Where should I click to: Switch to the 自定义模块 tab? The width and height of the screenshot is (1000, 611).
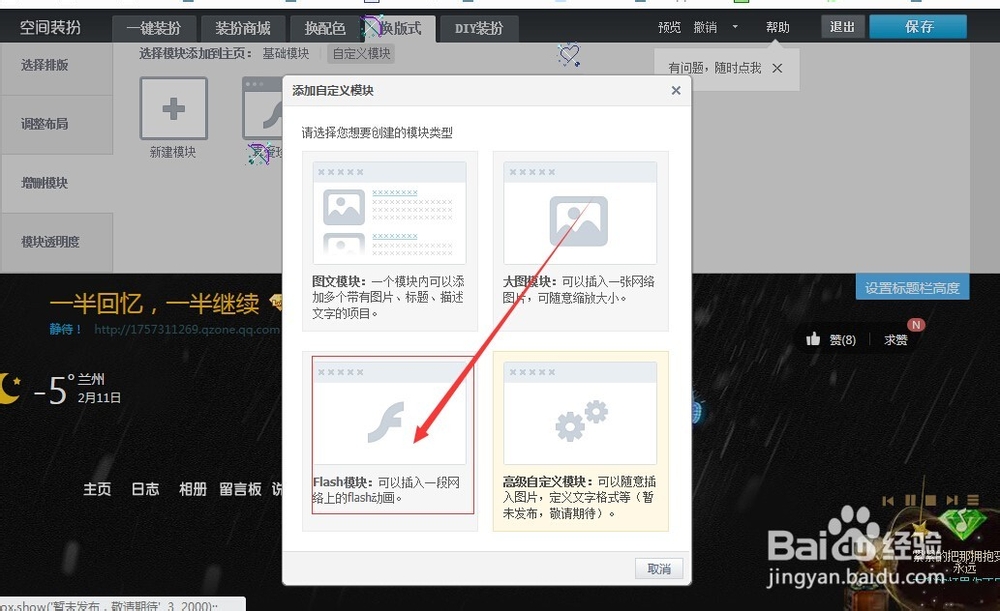[x=362, y=52]
